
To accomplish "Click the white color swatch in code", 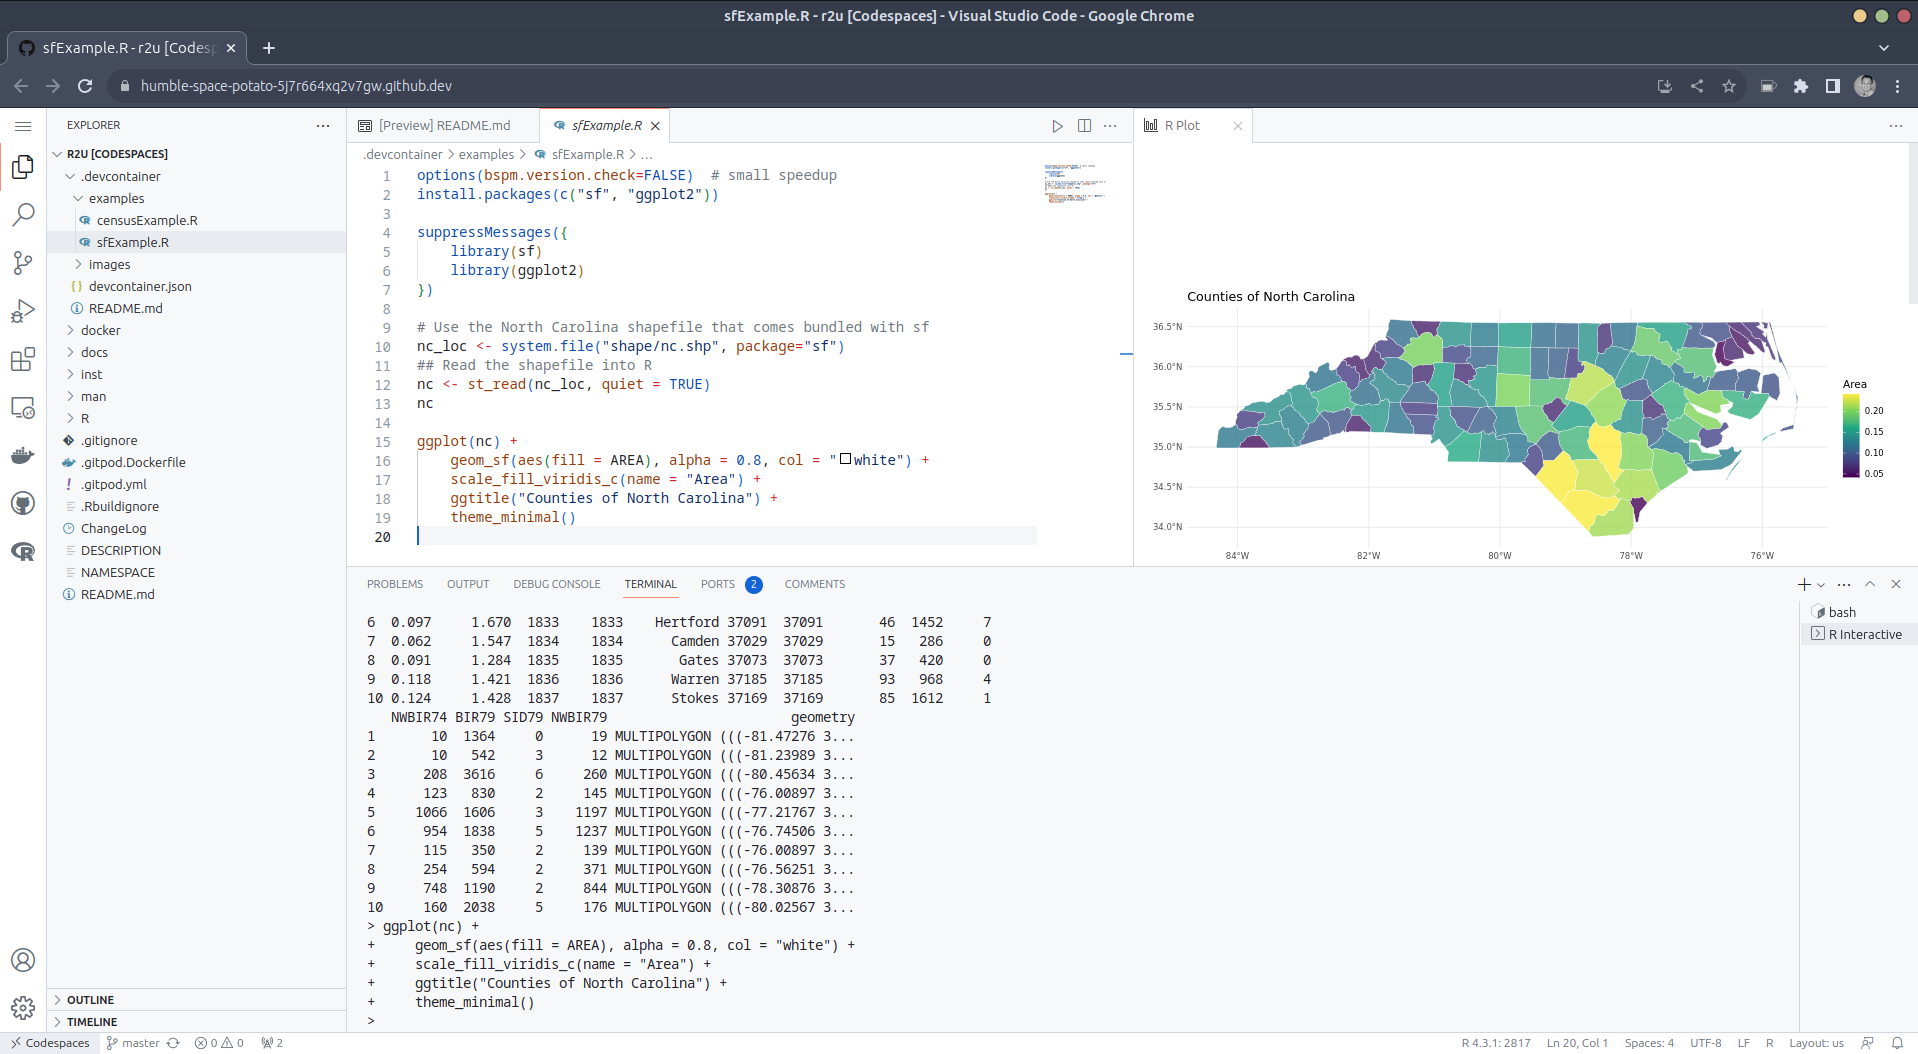I will (845, 460).
